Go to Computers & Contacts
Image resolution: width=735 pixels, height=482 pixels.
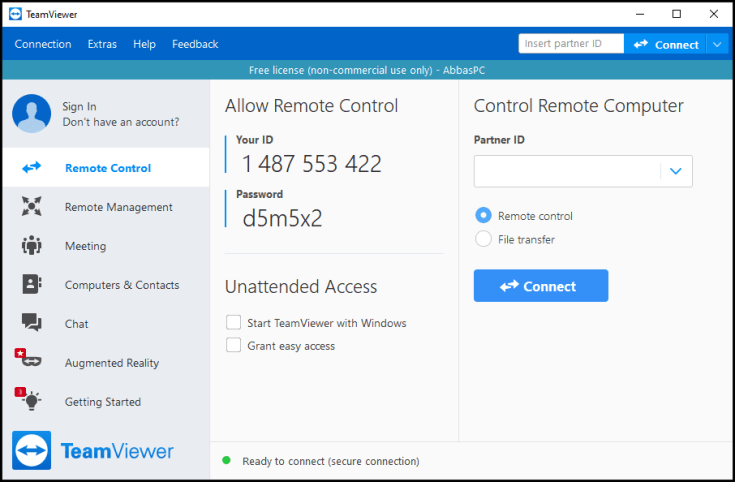(106, 285)
